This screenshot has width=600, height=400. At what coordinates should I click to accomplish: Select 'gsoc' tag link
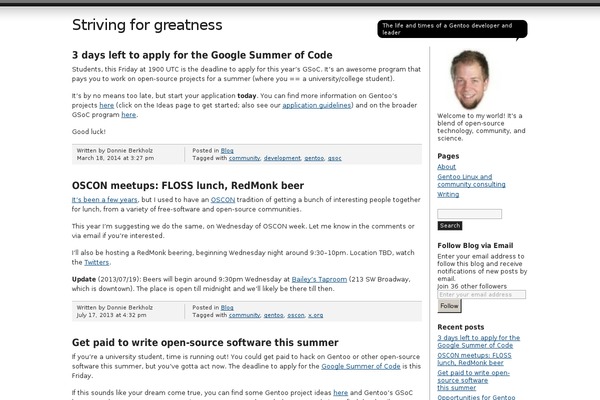pos(334,158)
